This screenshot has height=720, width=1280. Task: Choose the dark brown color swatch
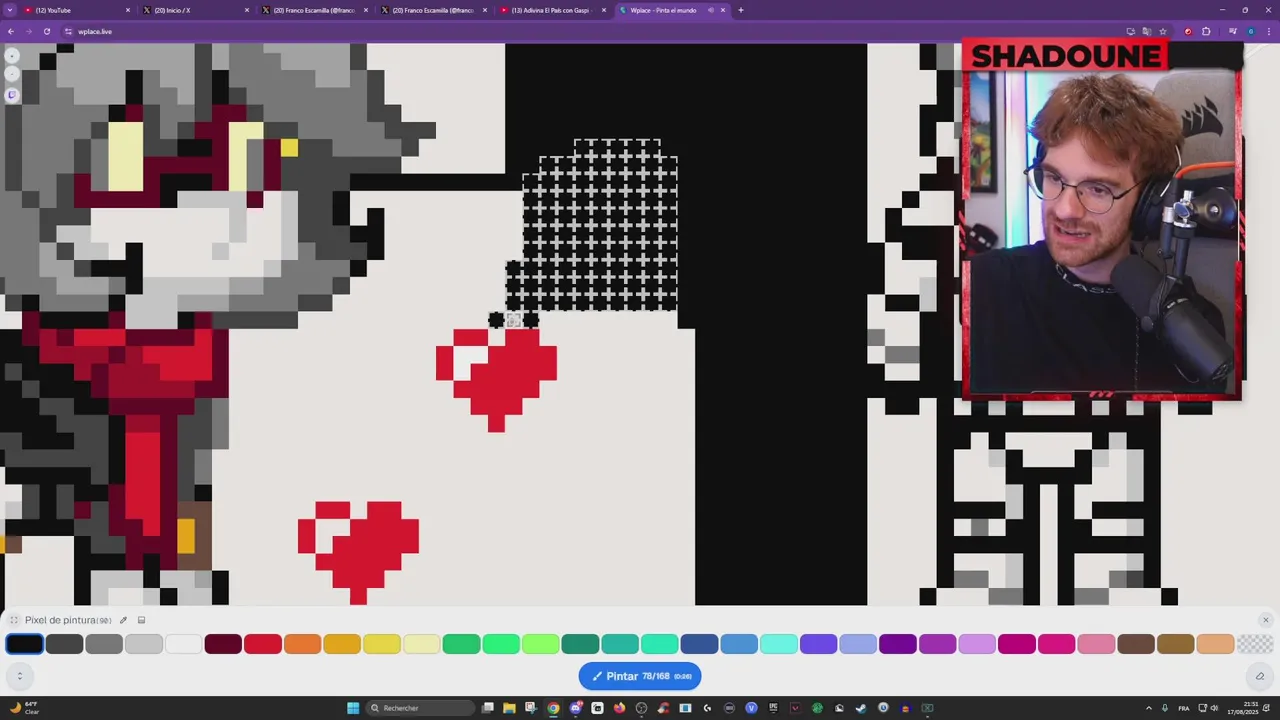(x=1136, y=644)
